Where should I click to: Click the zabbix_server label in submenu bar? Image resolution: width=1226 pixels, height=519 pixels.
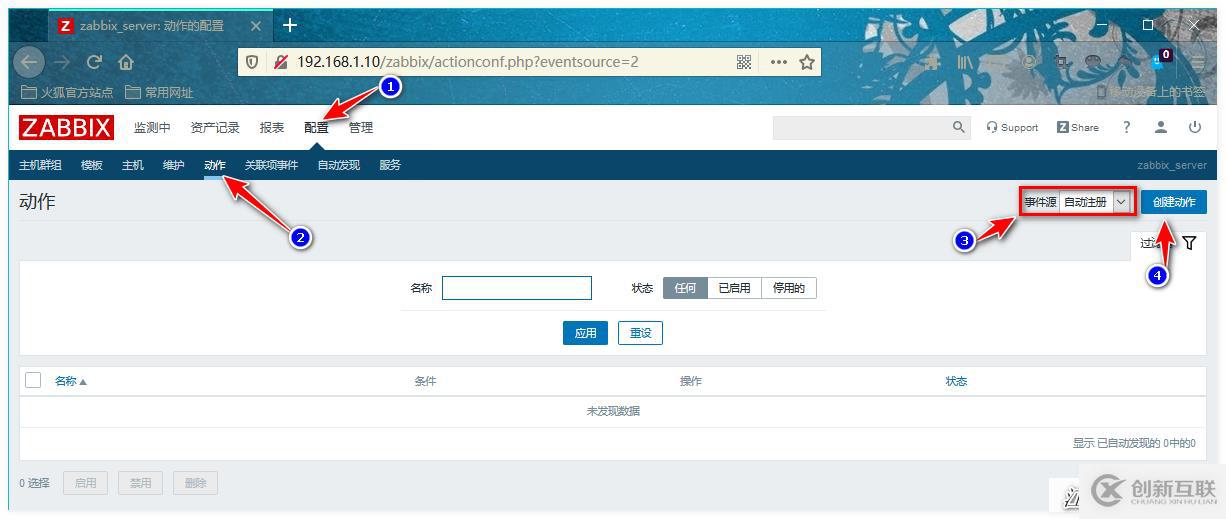click(x=1172, y=165)
